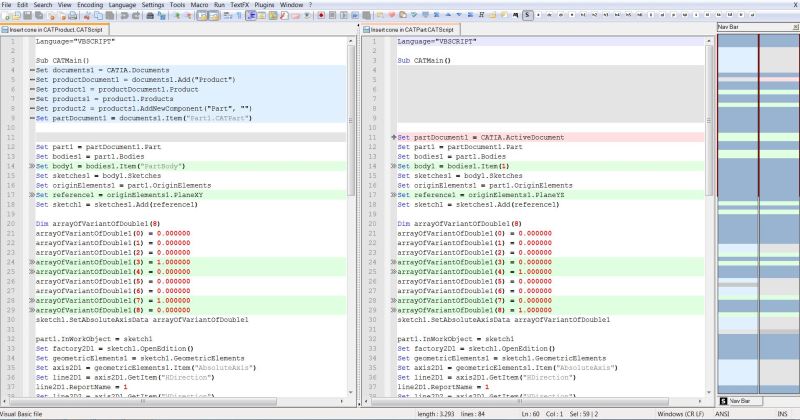Click the Save toolbar icon
The width and height of the screenshot is (800, 420).
28,16
